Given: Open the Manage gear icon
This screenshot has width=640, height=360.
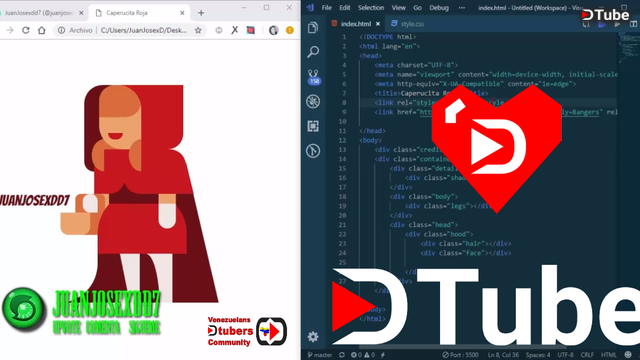Looking at the screenshot, I should [x=313, y=337].
